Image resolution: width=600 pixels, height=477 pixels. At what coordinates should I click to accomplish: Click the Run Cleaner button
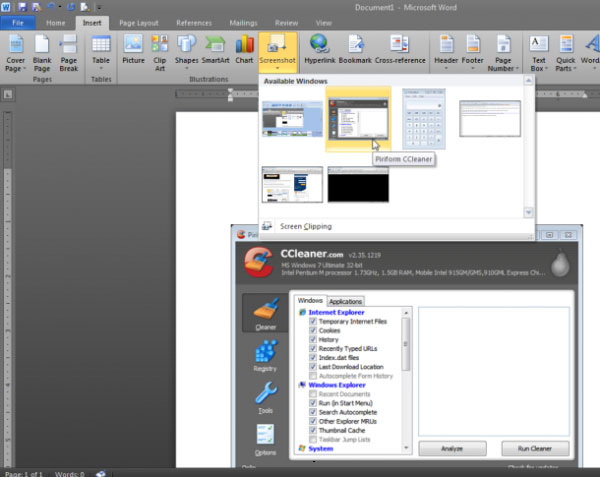[x=535, y=448]
